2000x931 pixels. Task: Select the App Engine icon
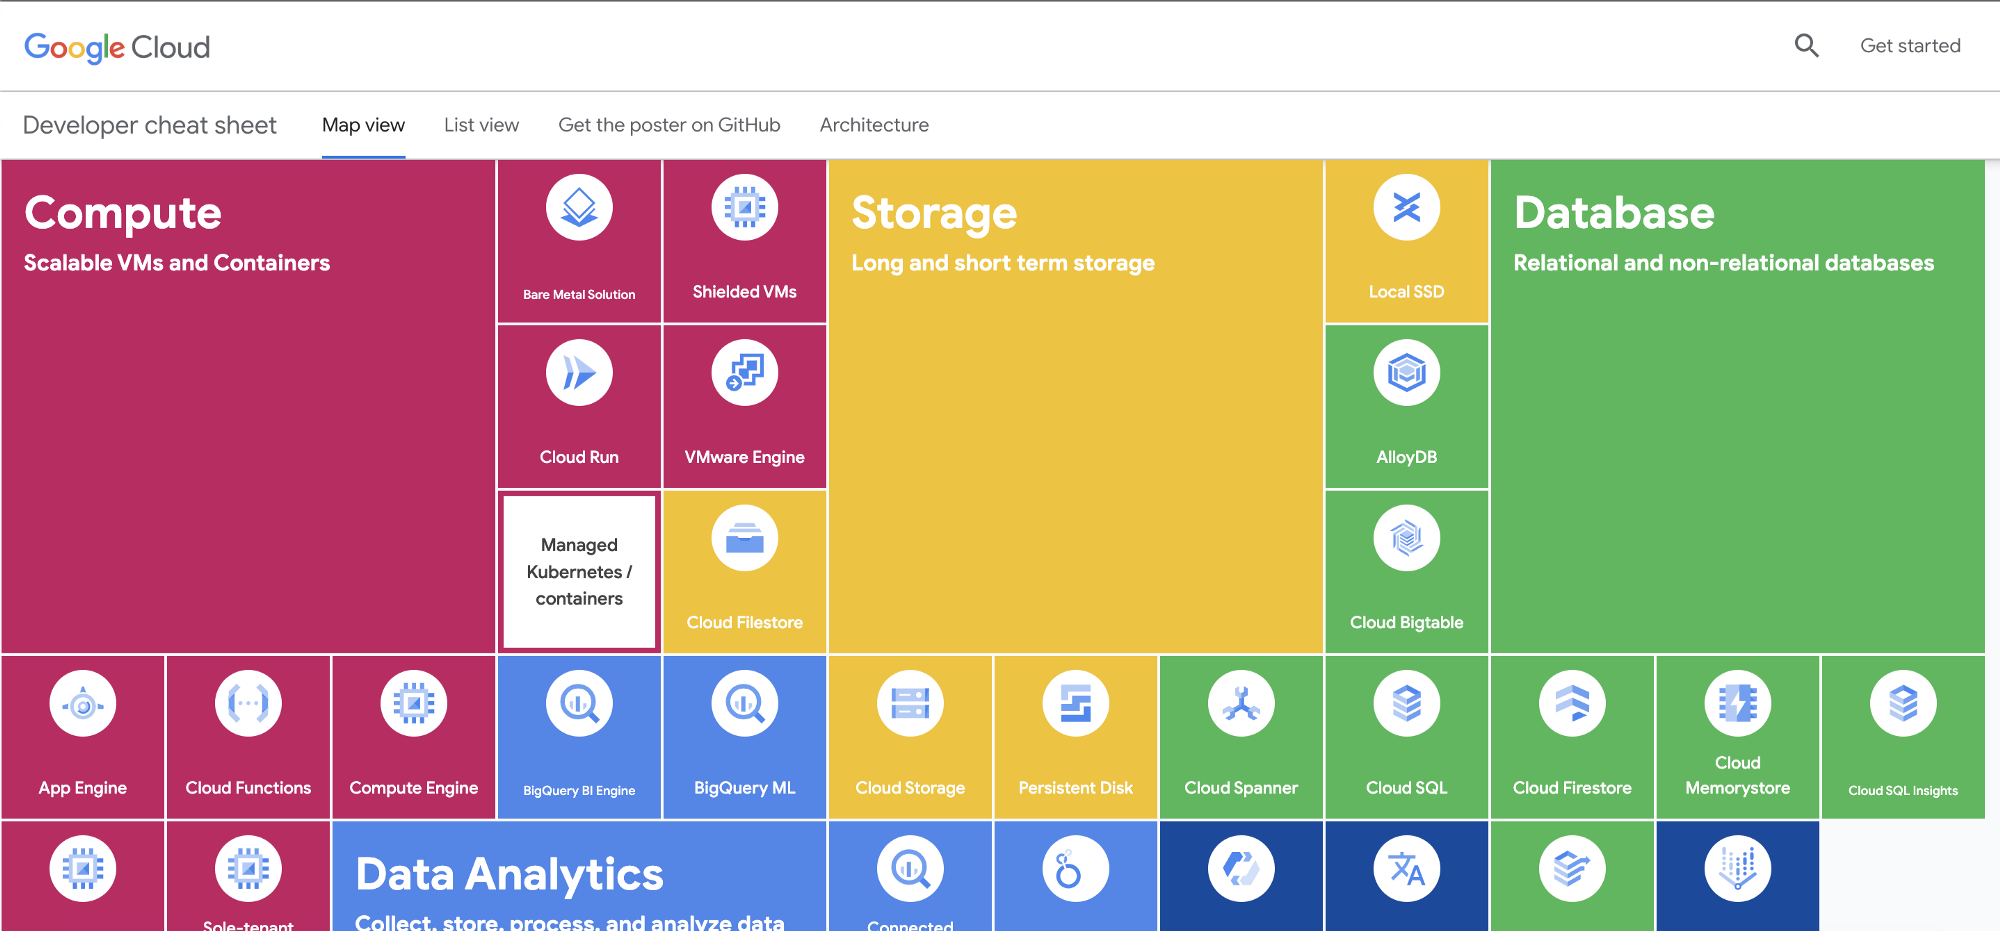pyautogui.click(x=83, y=704)
